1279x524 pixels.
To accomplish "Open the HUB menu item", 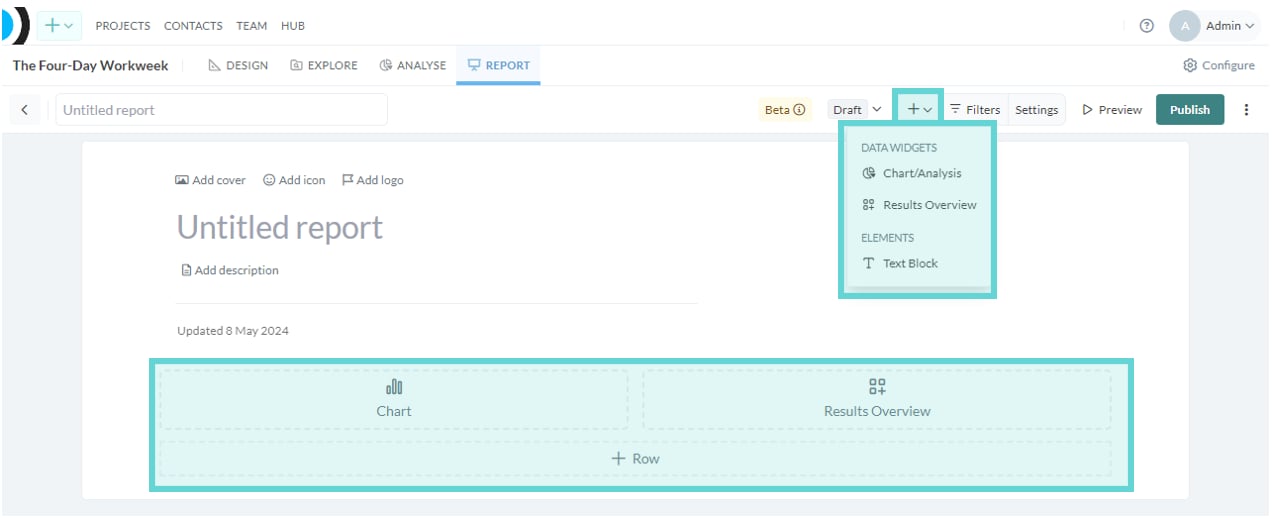I will coord(293,26).
